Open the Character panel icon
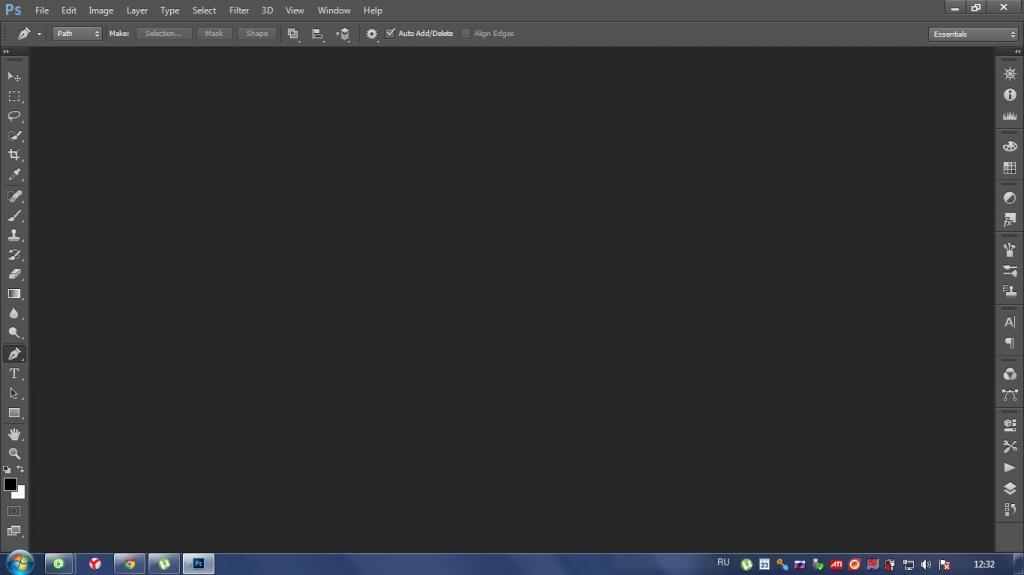 pyautogui.click(x=1010, y=322)
